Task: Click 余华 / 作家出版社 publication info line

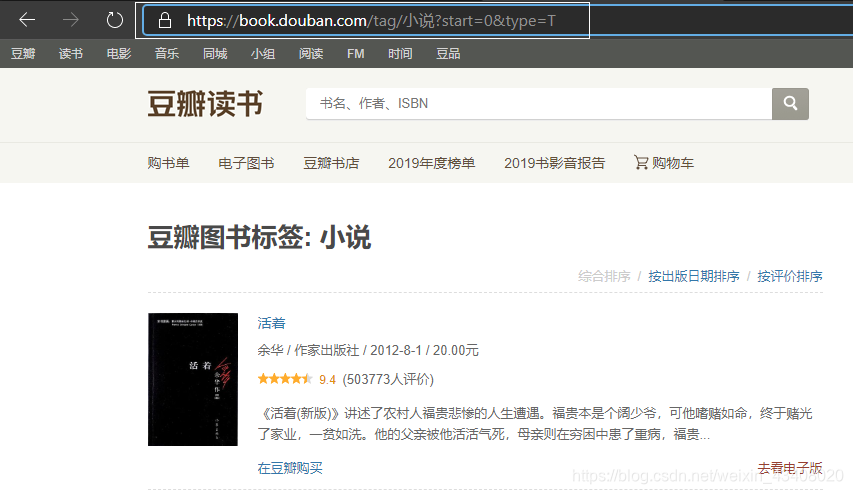Action: click(368, 350)
